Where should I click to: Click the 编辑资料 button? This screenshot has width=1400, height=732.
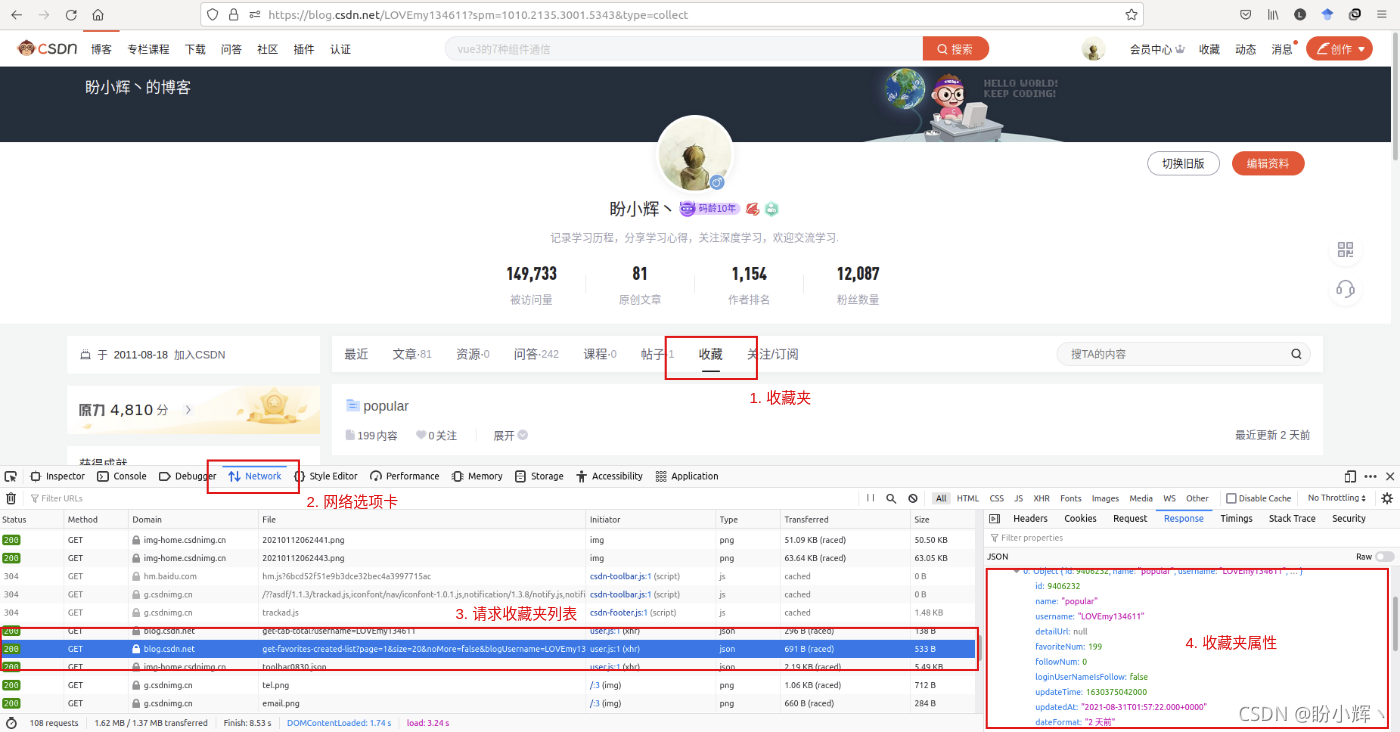(x=1268, y=164)
